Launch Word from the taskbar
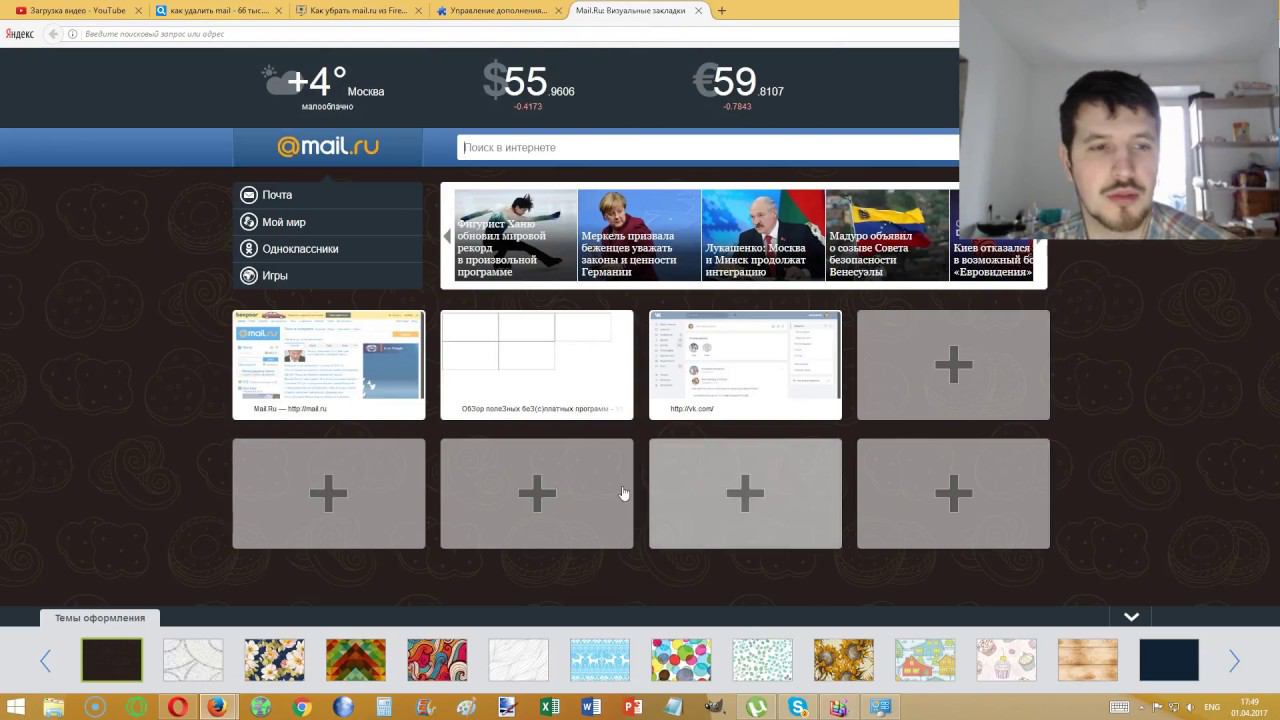 pos(591,707)
